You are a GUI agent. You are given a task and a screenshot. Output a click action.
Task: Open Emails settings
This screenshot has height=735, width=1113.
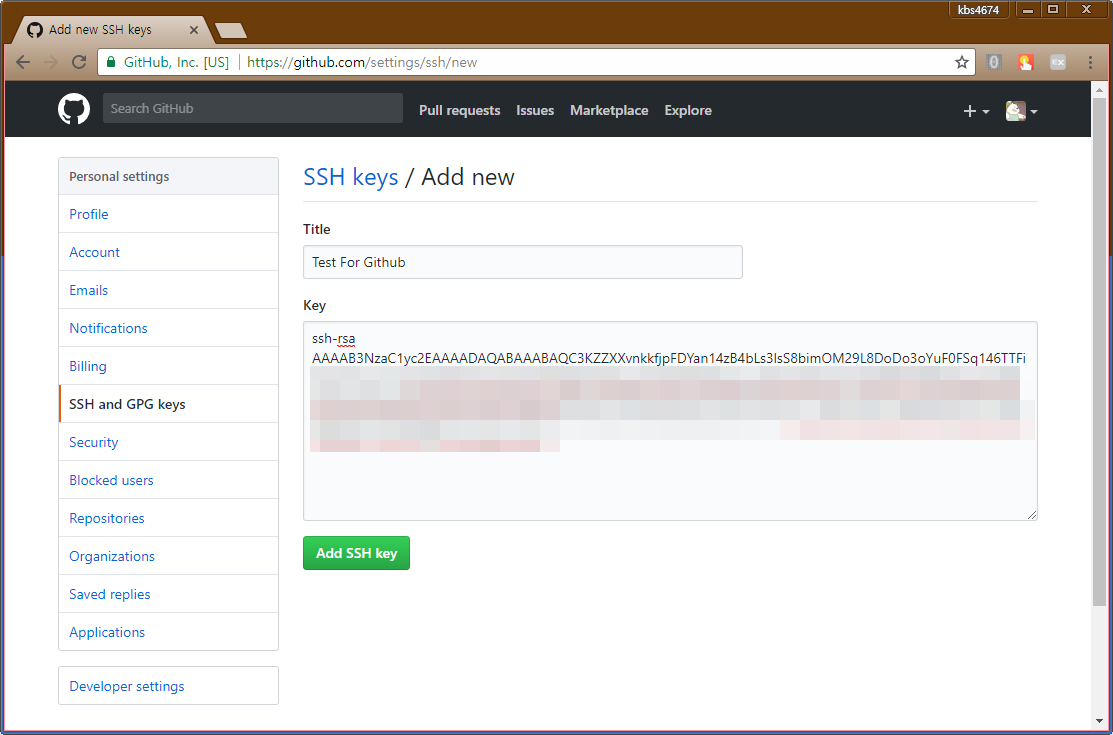click(x=168, y=290)
